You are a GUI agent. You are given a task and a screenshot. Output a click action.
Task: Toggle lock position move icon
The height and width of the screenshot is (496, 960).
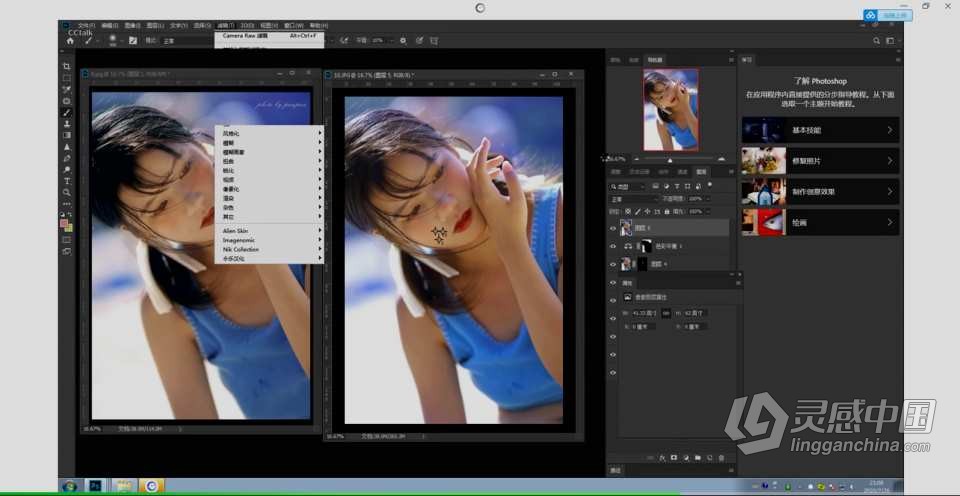[648, 211]
